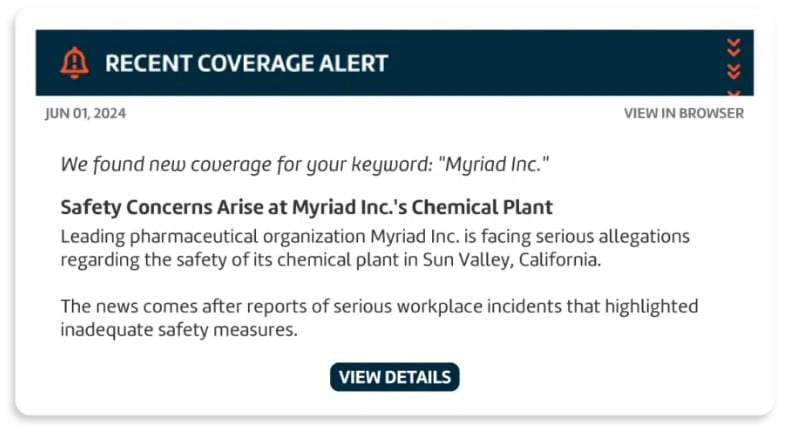The width and height of the screenshot is (791, 426).
Task: Select the Jun 01, 2024 date label
Action: 86,113
